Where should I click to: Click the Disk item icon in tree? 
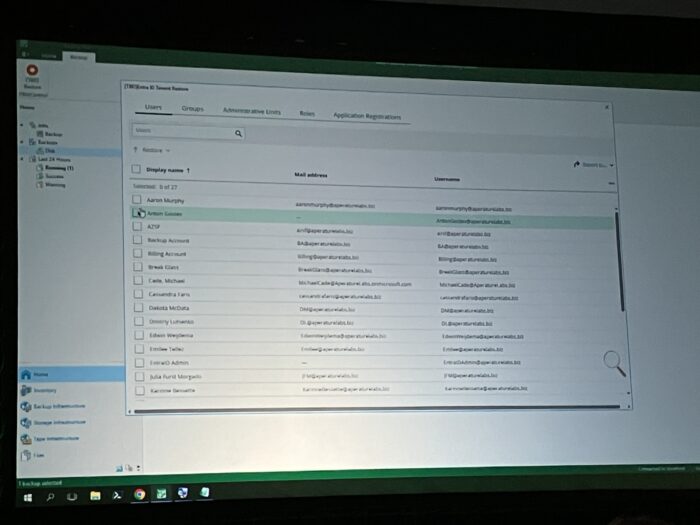(x=40, y=150)
